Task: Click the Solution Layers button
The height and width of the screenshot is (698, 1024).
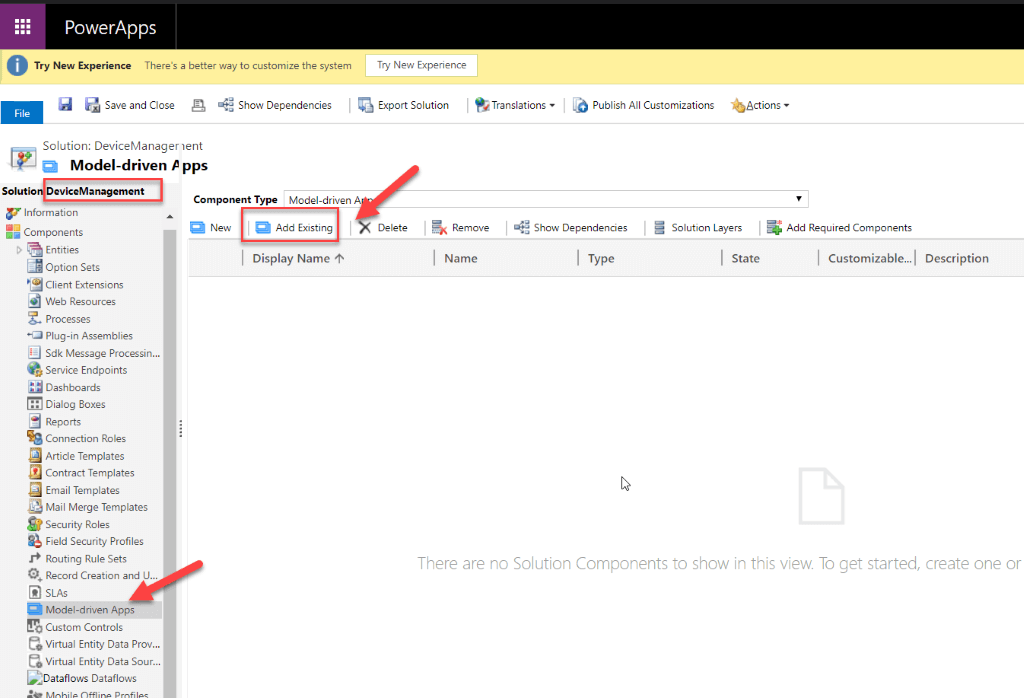Action: tap(698, 227)
